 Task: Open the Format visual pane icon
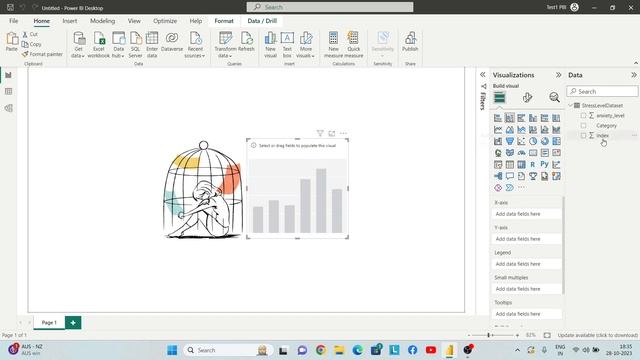(x=527, y=97)
